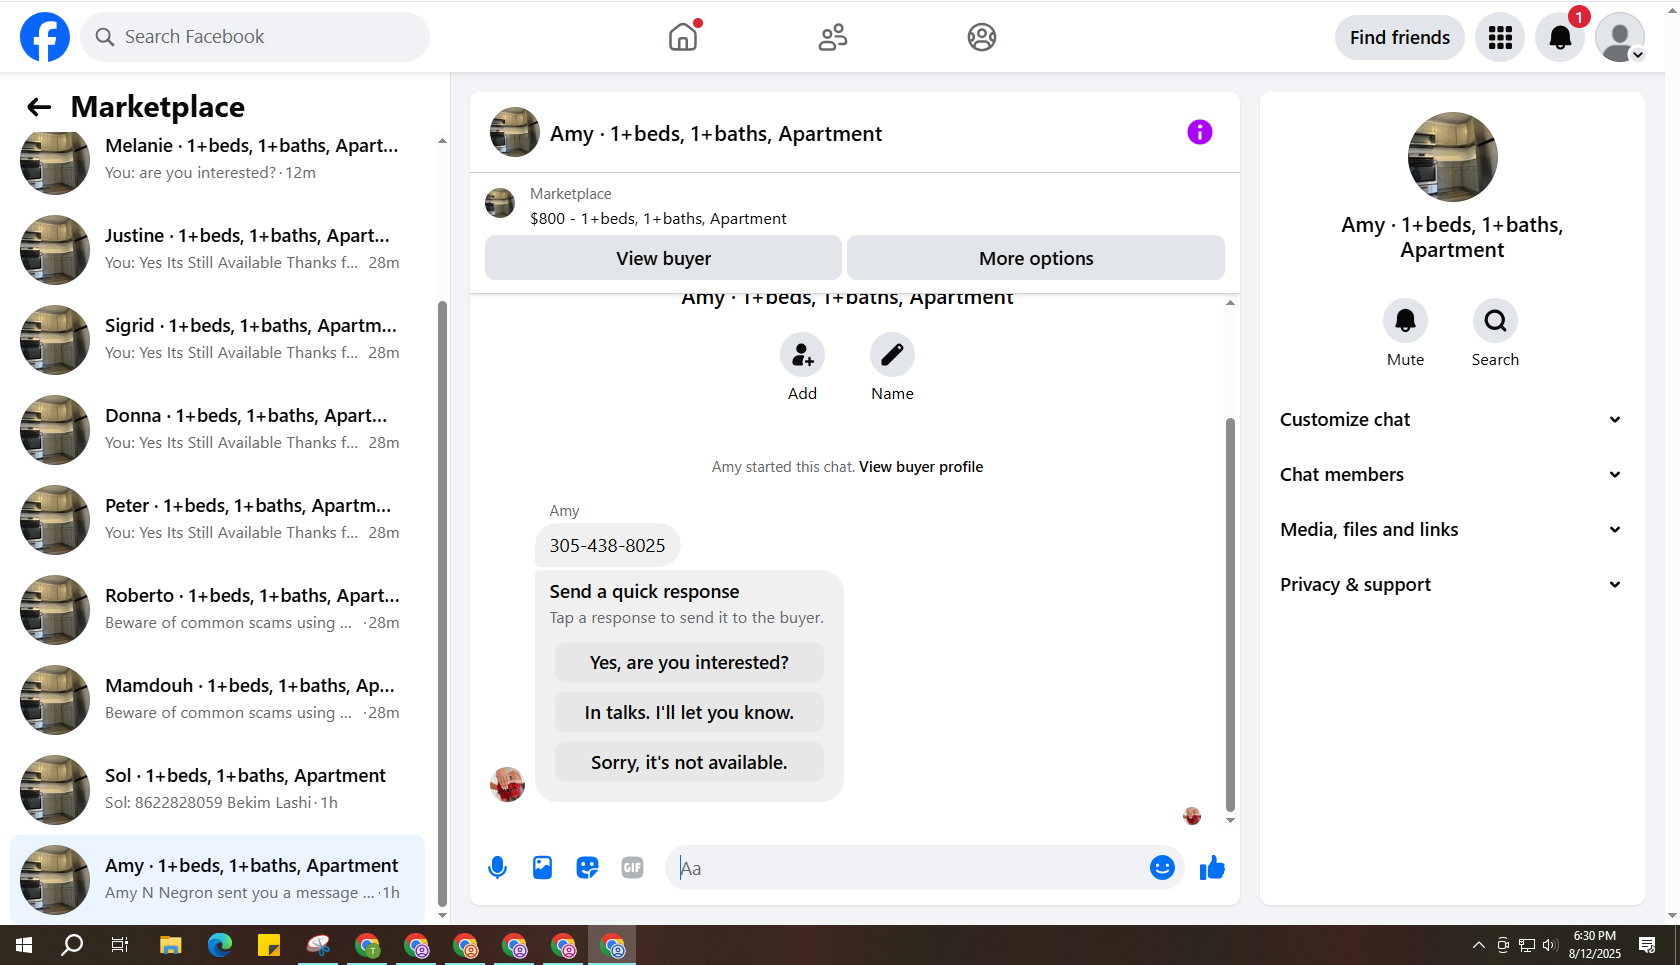This screenshot has width=1680, height=965.
Task: Open Windows notification center icon
Action: (1647, 945)
